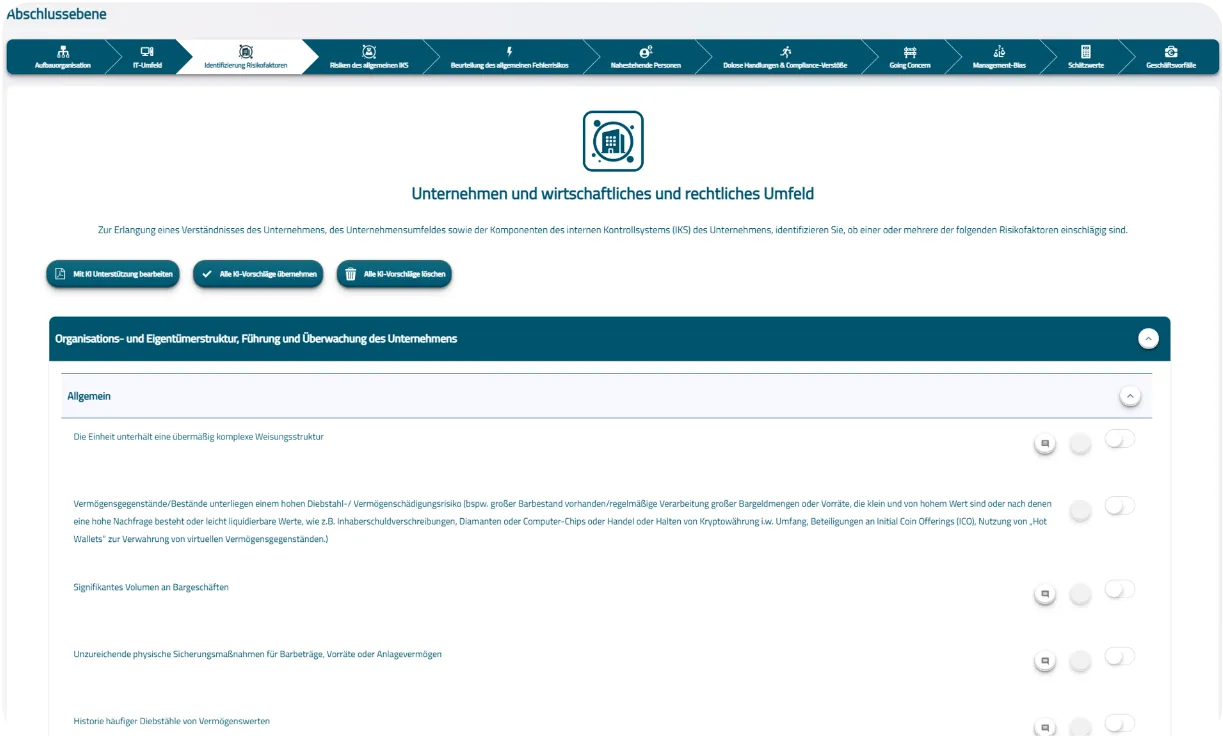Click text 'Die Einheit unterhält eine übermäßig komplexe Weisungsstruktur'

pyautogui.click(x=199, y=437)
